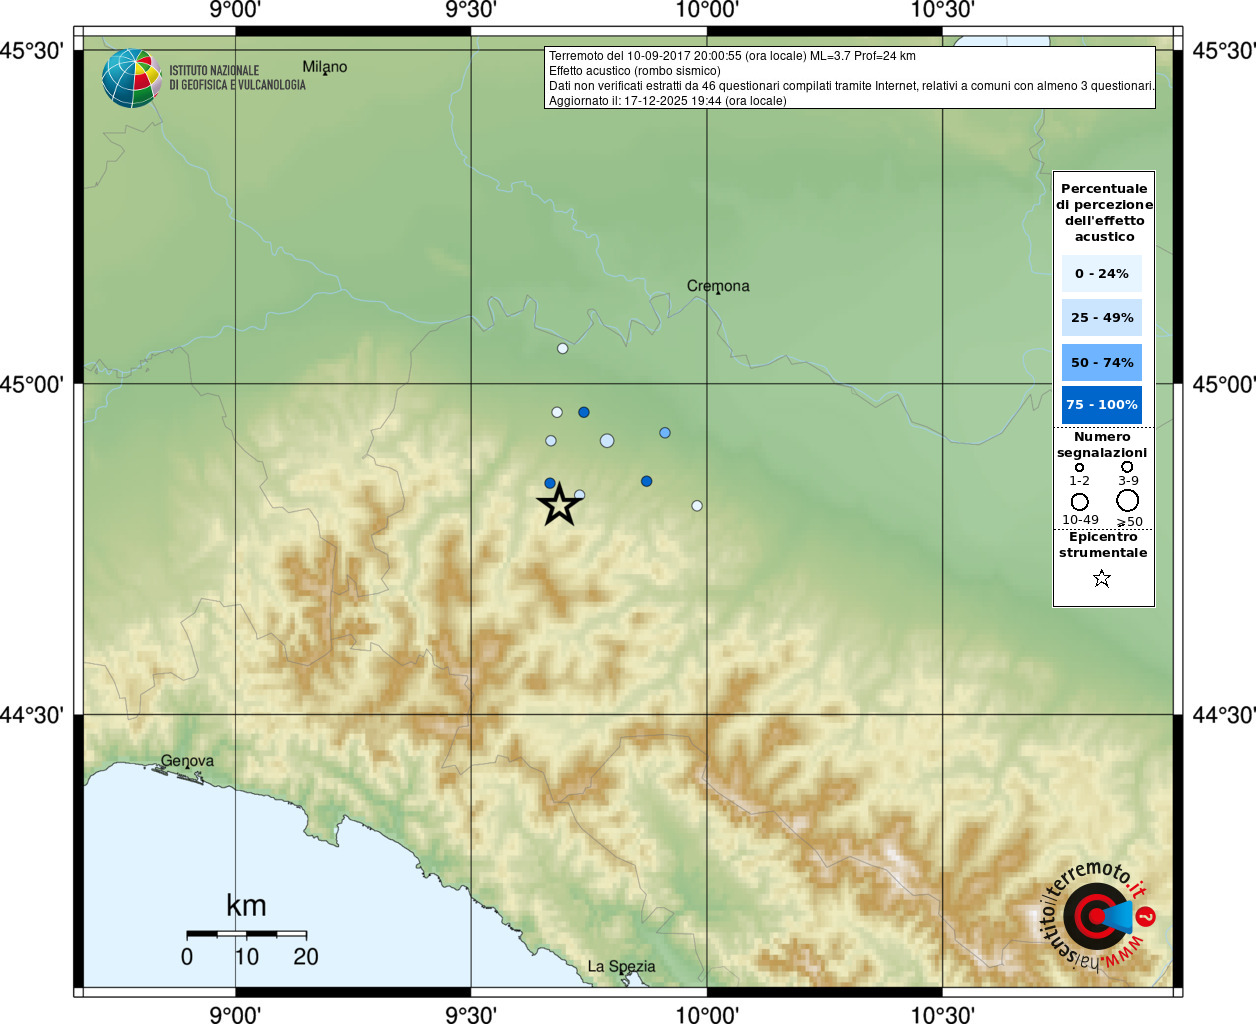Click the 10-49 reports circle in legend
The width and height of the screenshot is (1256, 1024).
coord(1079,501)
